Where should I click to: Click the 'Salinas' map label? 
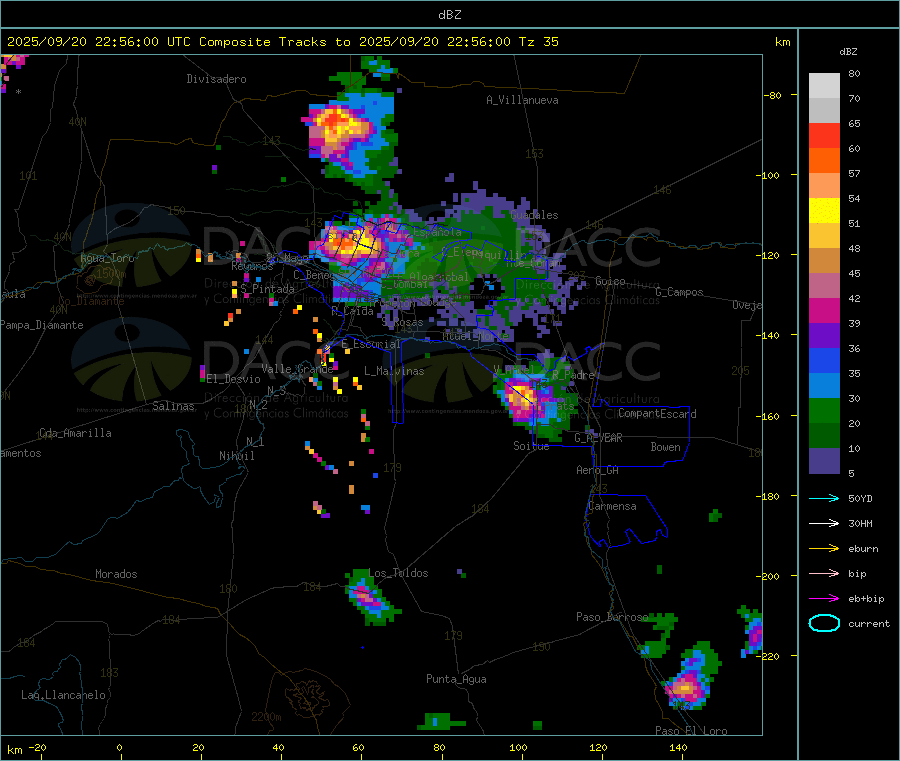173,406
